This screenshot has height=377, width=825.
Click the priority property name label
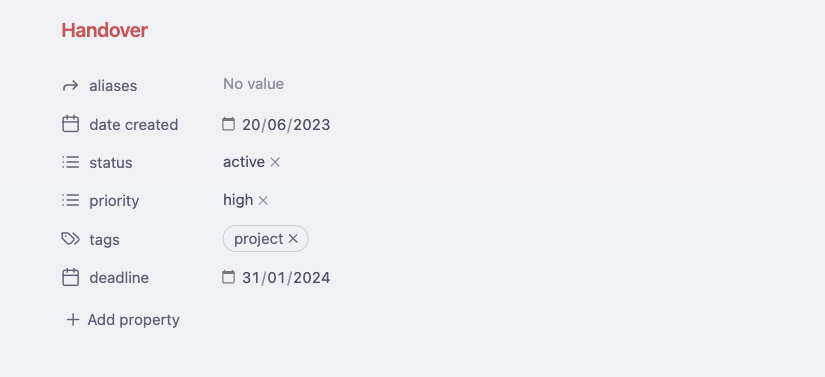click(114, 201)
